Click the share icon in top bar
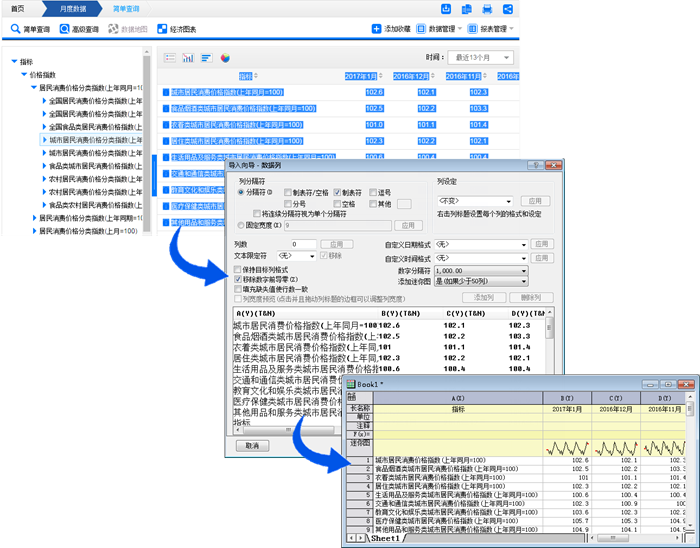700x548 pixels. point(508,9)
